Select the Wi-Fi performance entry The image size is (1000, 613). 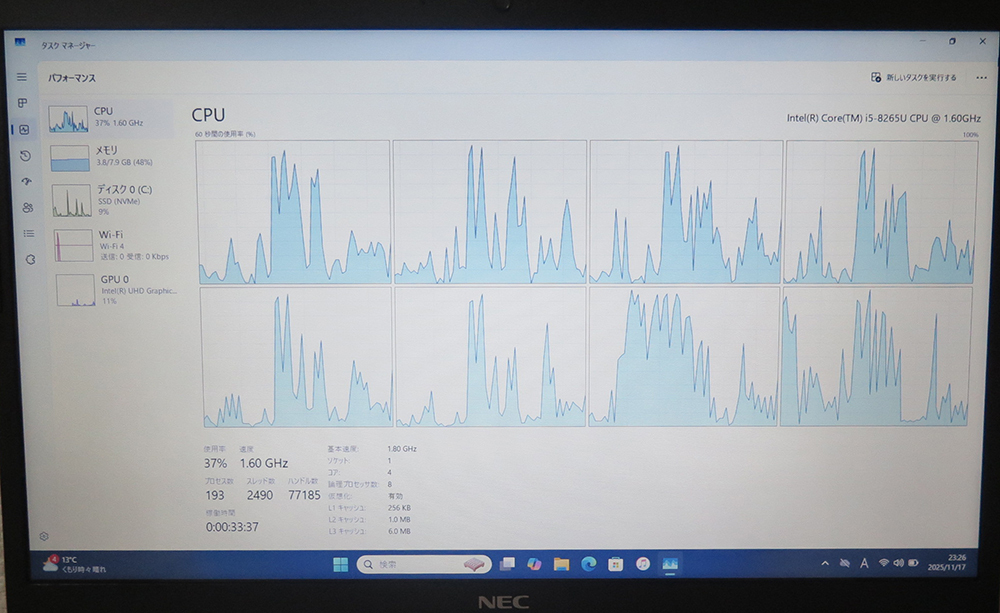point(115,245)
